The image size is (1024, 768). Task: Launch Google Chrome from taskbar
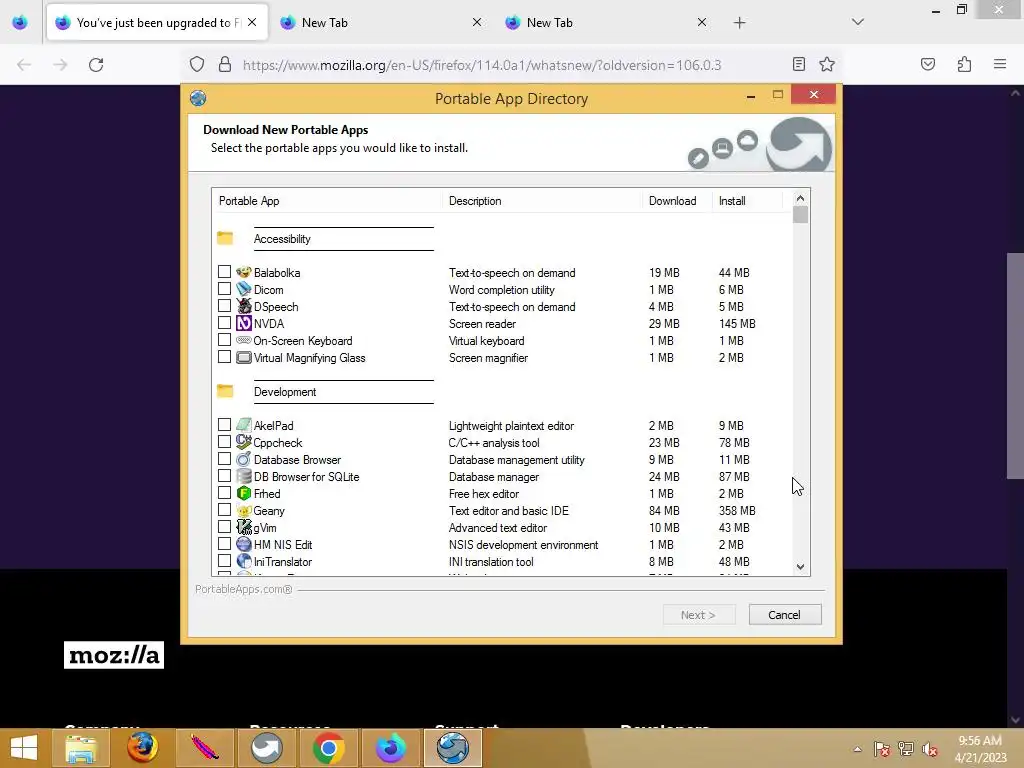pos(328,748)
